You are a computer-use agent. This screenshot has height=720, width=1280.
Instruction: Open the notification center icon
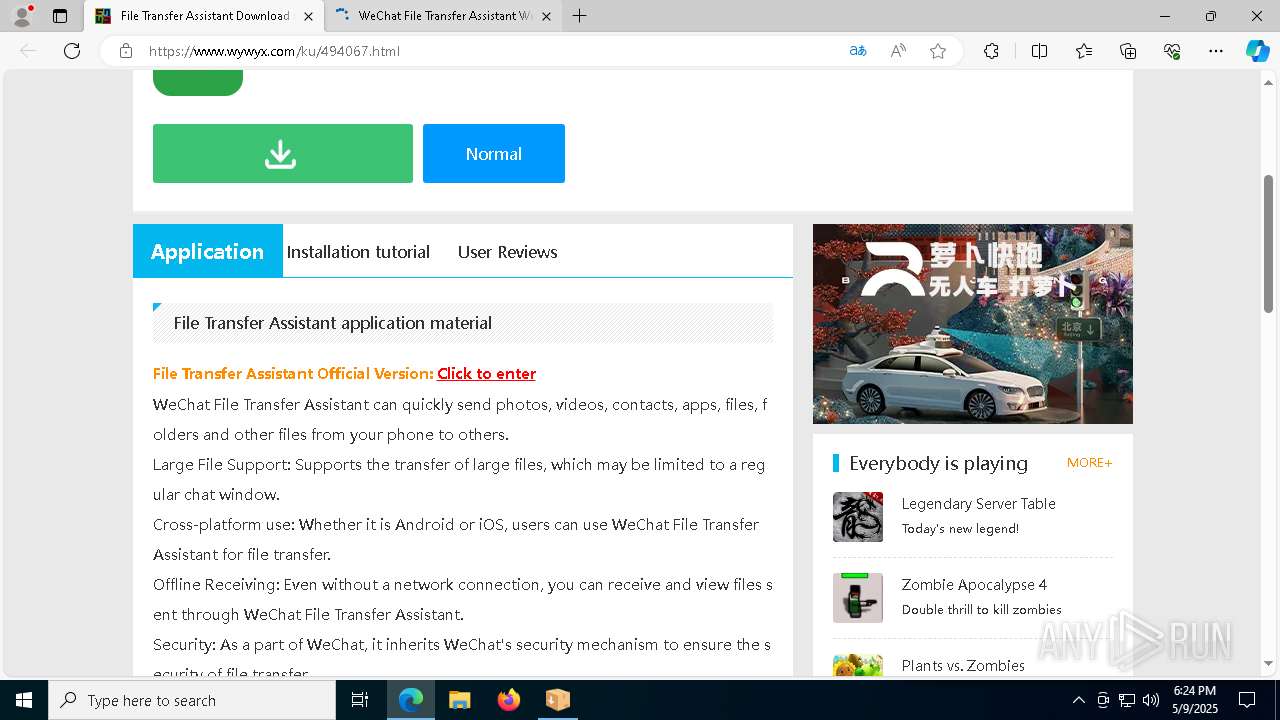point(1247,700)
